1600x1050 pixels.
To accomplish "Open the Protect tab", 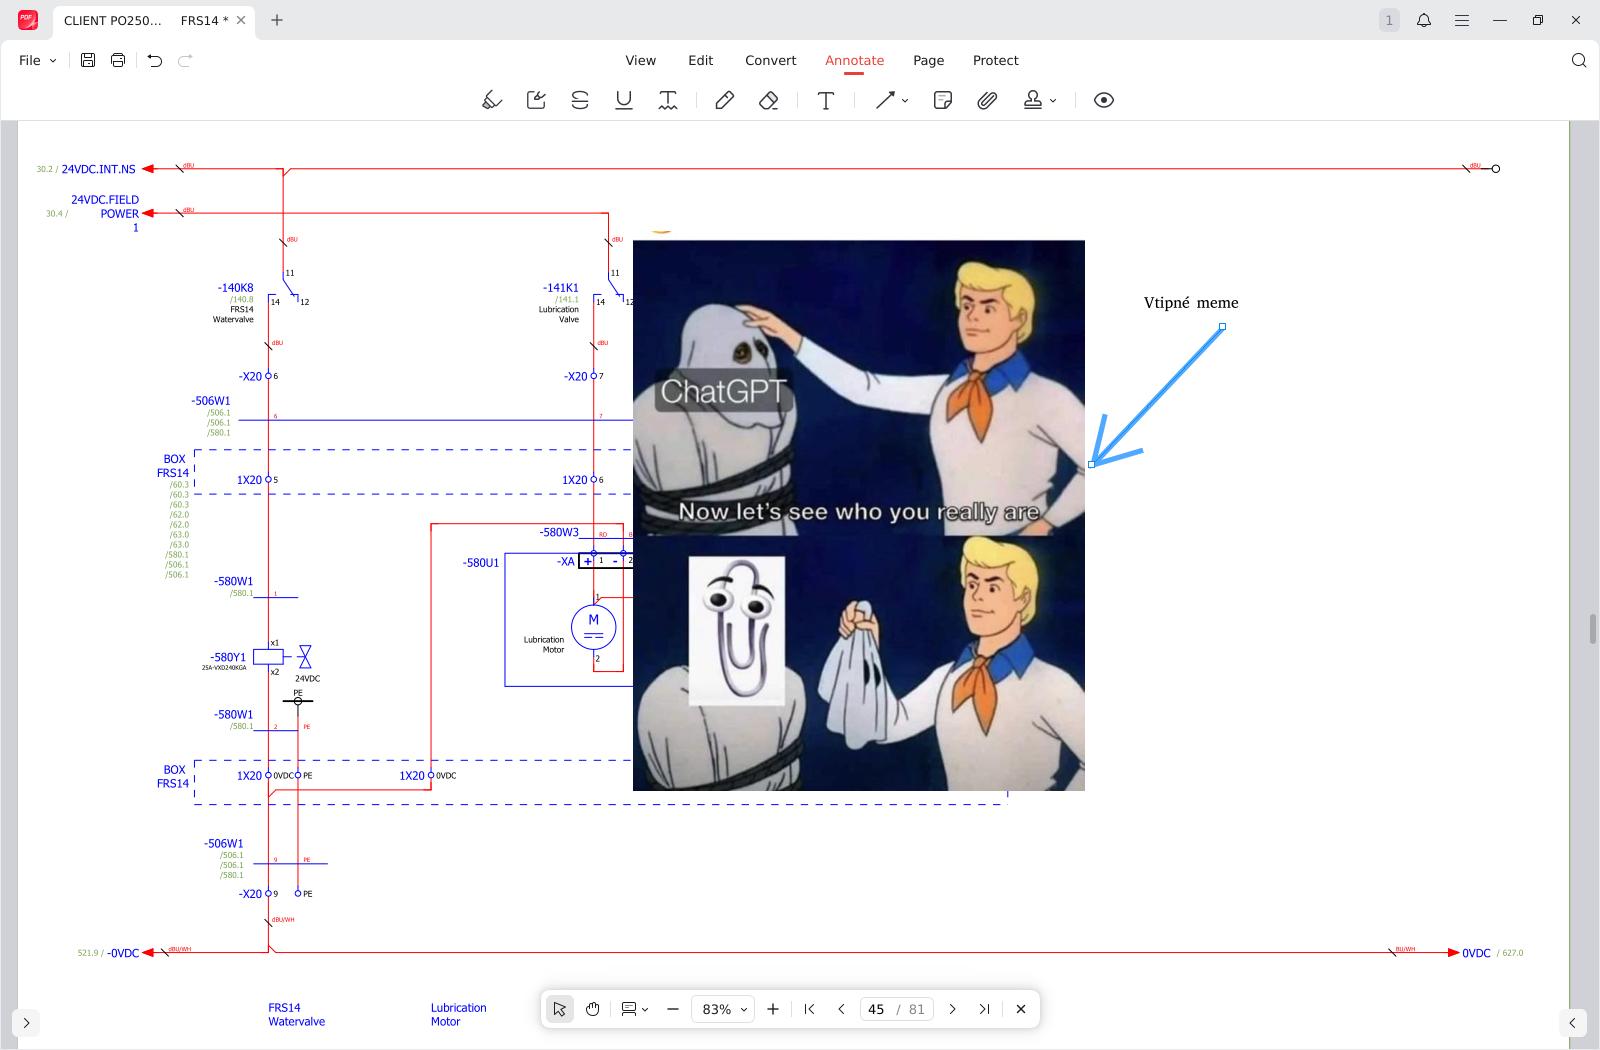I will (995, 60).
